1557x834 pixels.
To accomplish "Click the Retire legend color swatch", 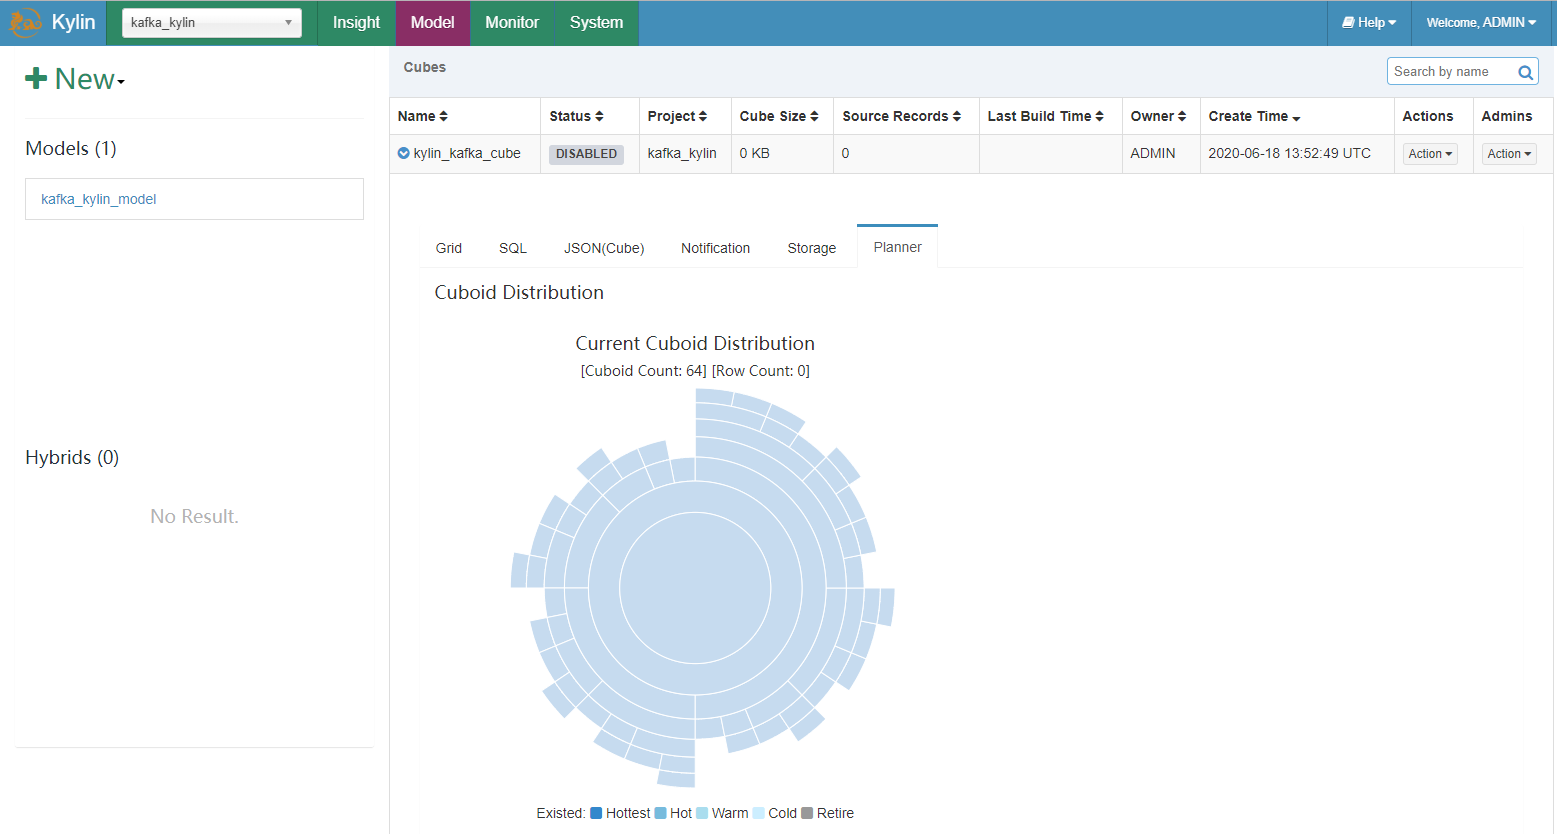I will 807,813.
